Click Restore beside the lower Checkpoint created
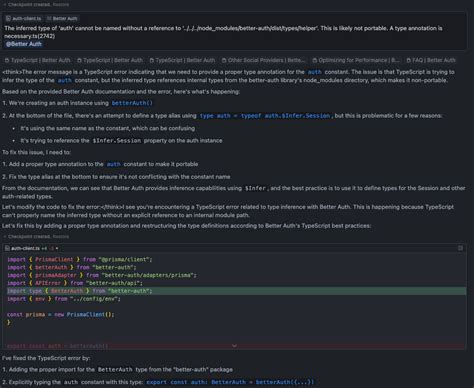 point(61,237)
